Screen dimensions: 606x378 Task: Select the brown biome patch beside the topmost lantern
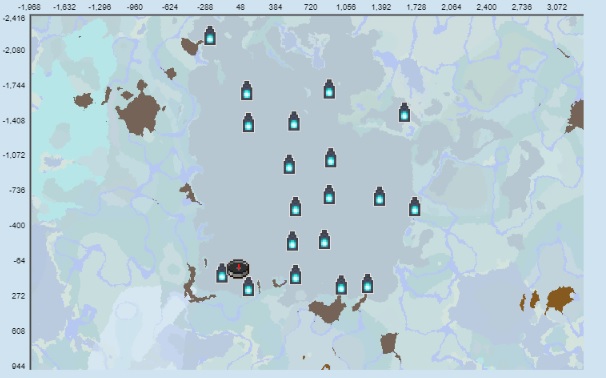pos(190,46)
